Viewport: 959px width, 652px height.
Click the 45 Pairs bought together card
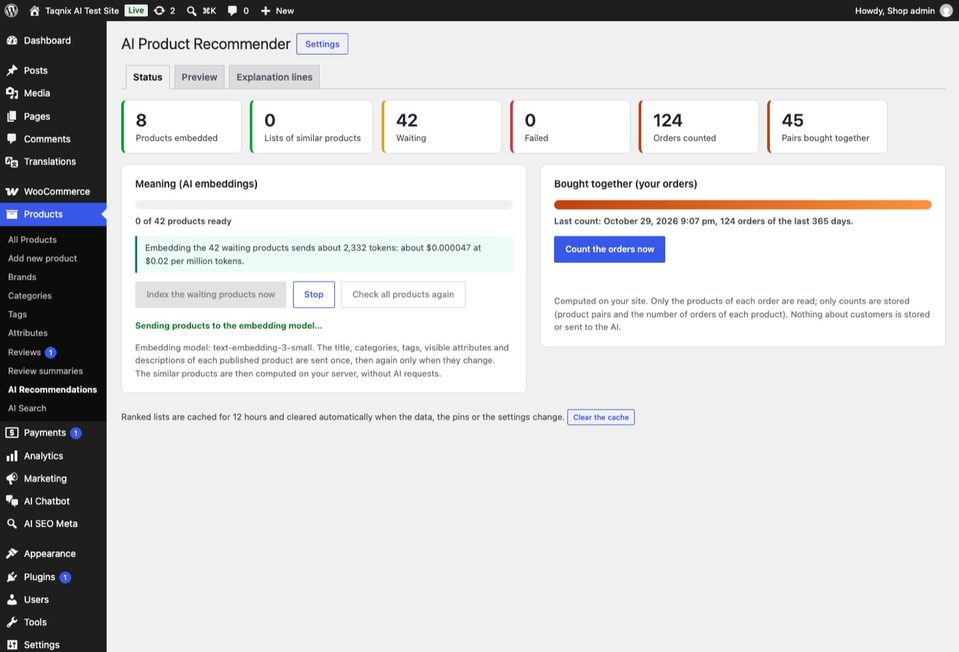[827, 127]
